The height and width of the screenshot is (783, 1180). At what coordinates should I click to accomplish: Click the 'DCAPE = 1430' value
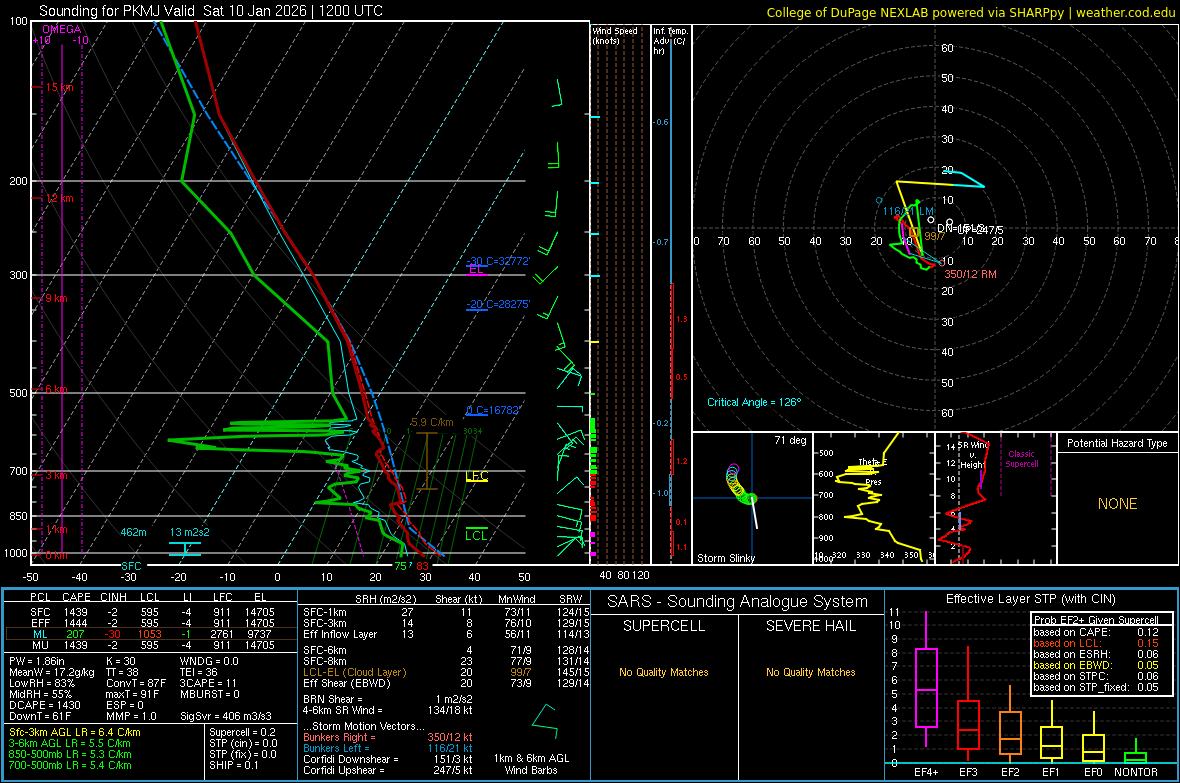pyautogui.click(x=44, y=705)
